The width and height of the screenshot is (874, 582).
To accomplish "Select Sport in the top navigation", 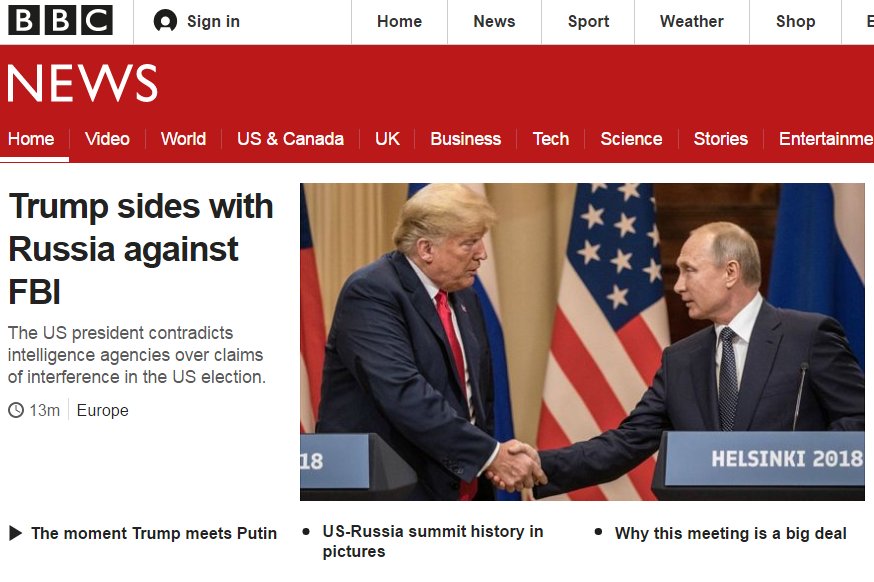I will [588, 21].
